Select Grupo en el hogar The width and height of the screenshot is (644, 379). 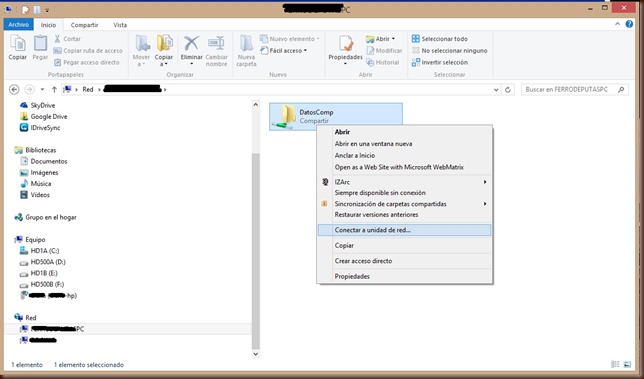46,217
